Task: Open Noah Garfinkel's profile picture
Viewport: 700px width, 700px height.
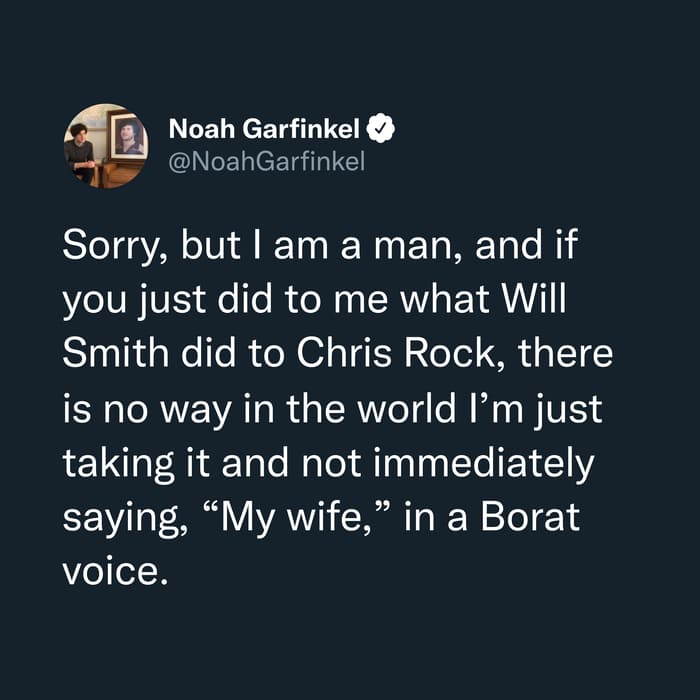Action: click(x=106, y=146)
